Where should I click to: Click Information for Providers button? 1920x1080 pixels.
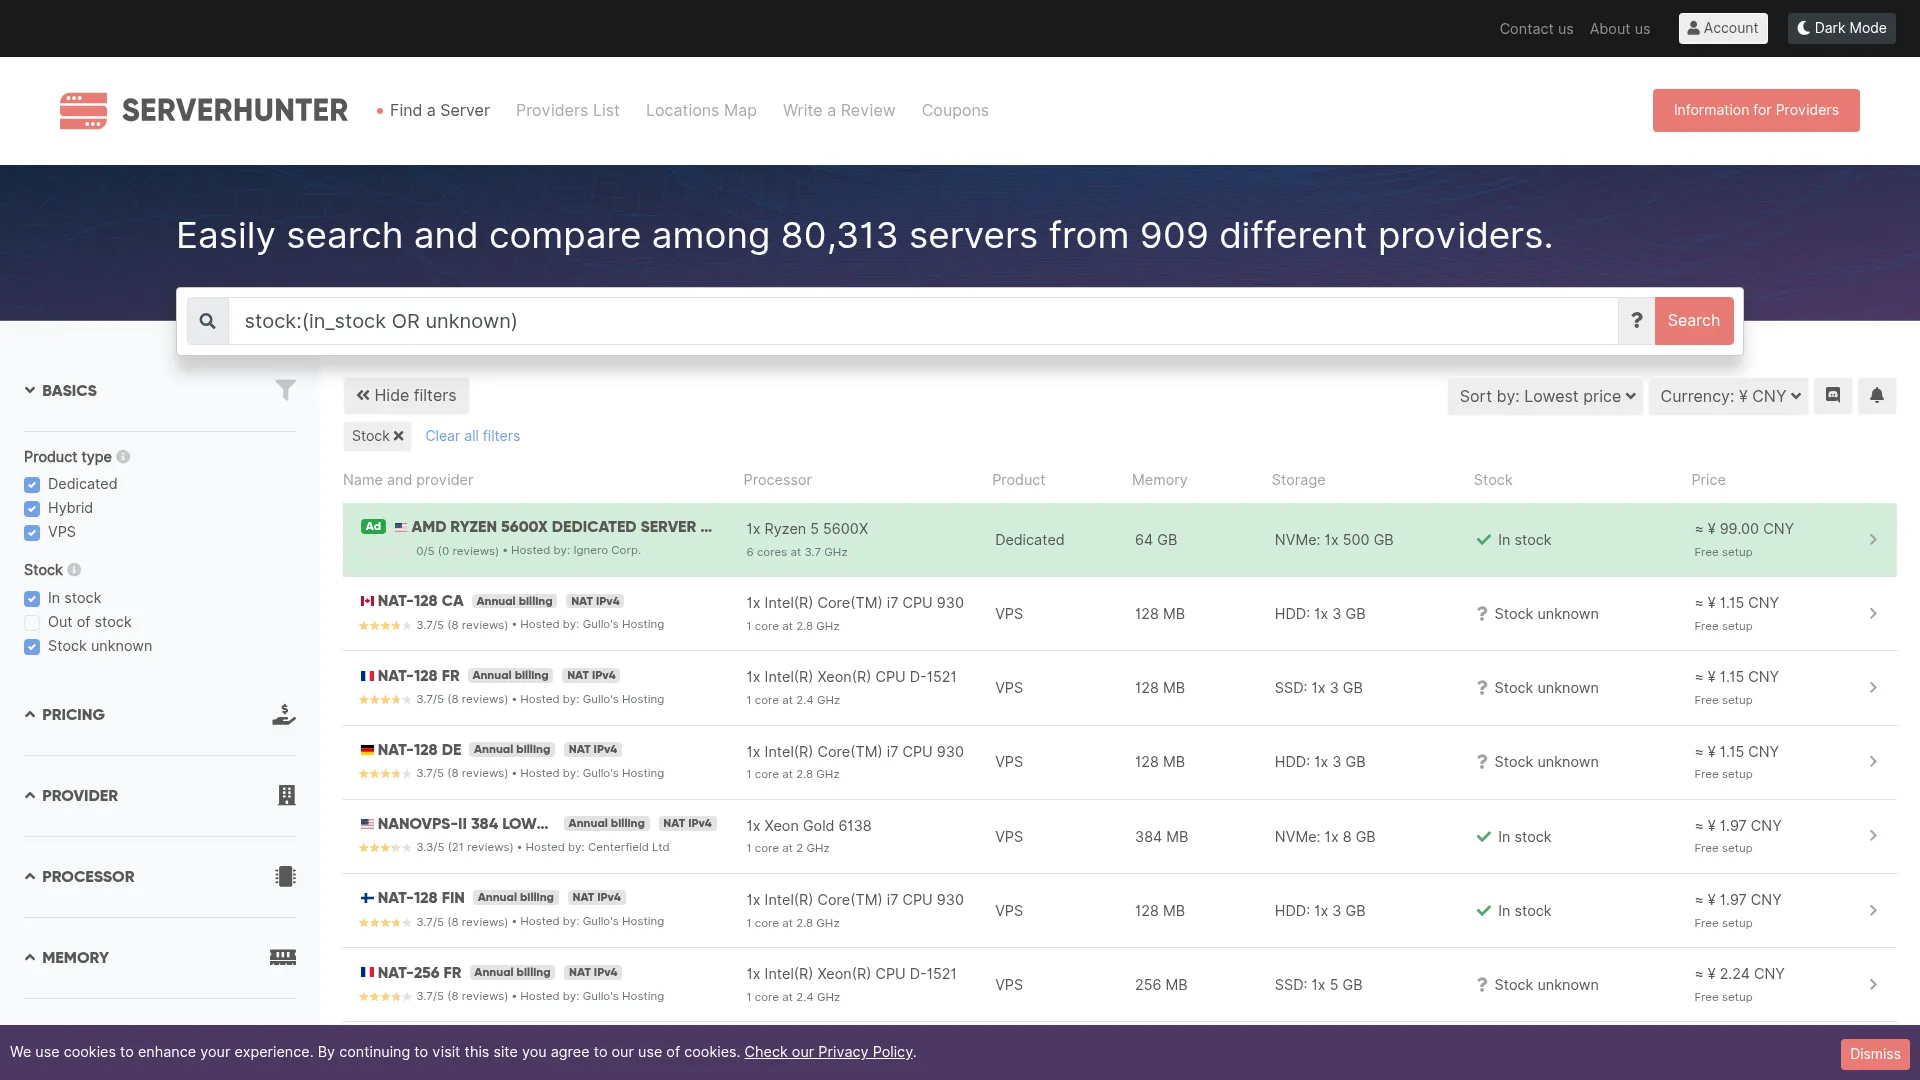point(1756,110)
